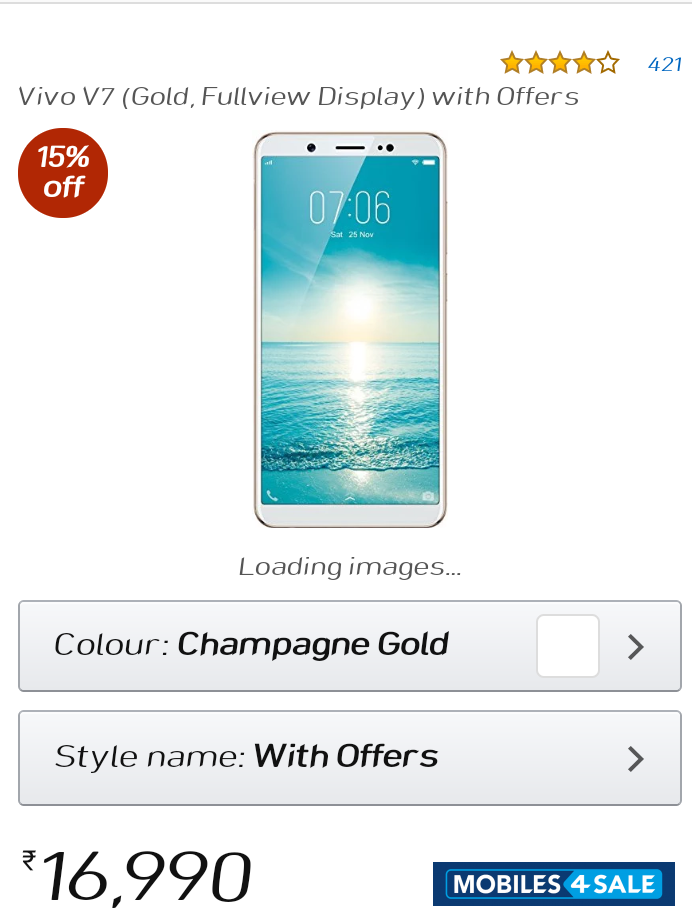Viewport: 692px width, 921px height.
Task: Expand style options with the chevron arrow
Action: point(636,758)
